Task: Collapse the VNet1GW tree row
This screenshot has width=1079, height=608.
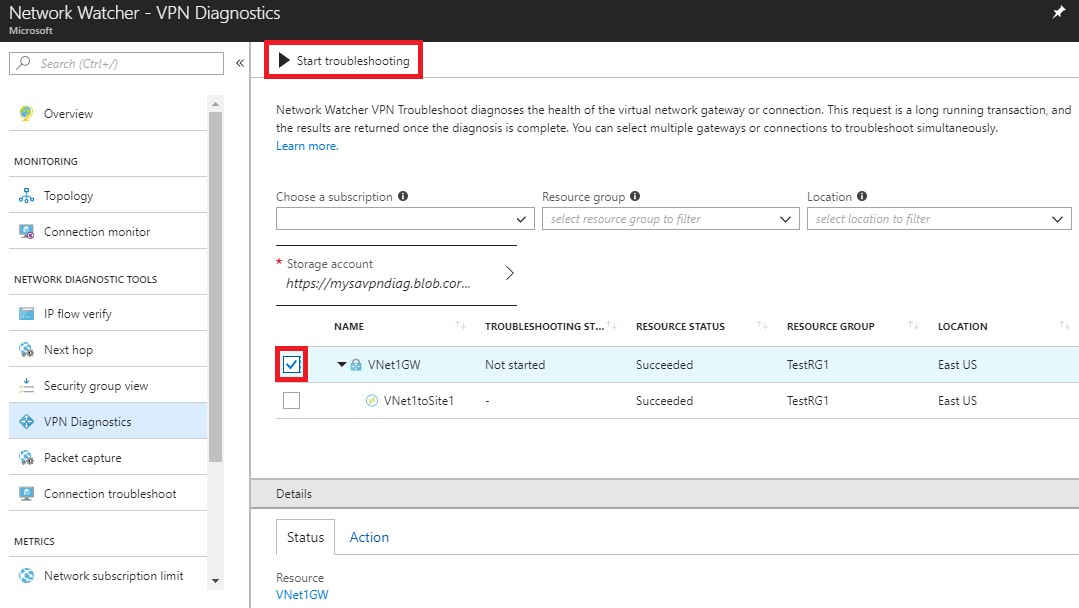Action: point(342,365)
